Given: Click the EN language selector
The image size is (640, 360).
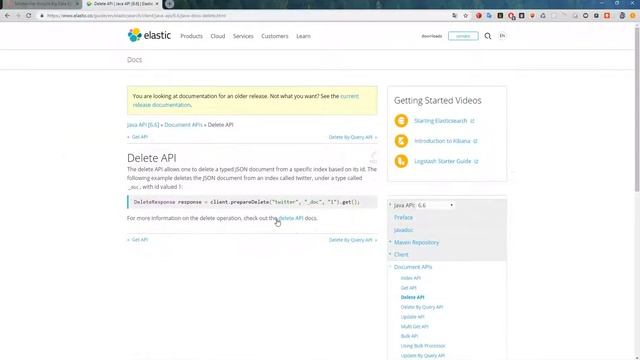Looking at the screenshot, I should (502, 36).
